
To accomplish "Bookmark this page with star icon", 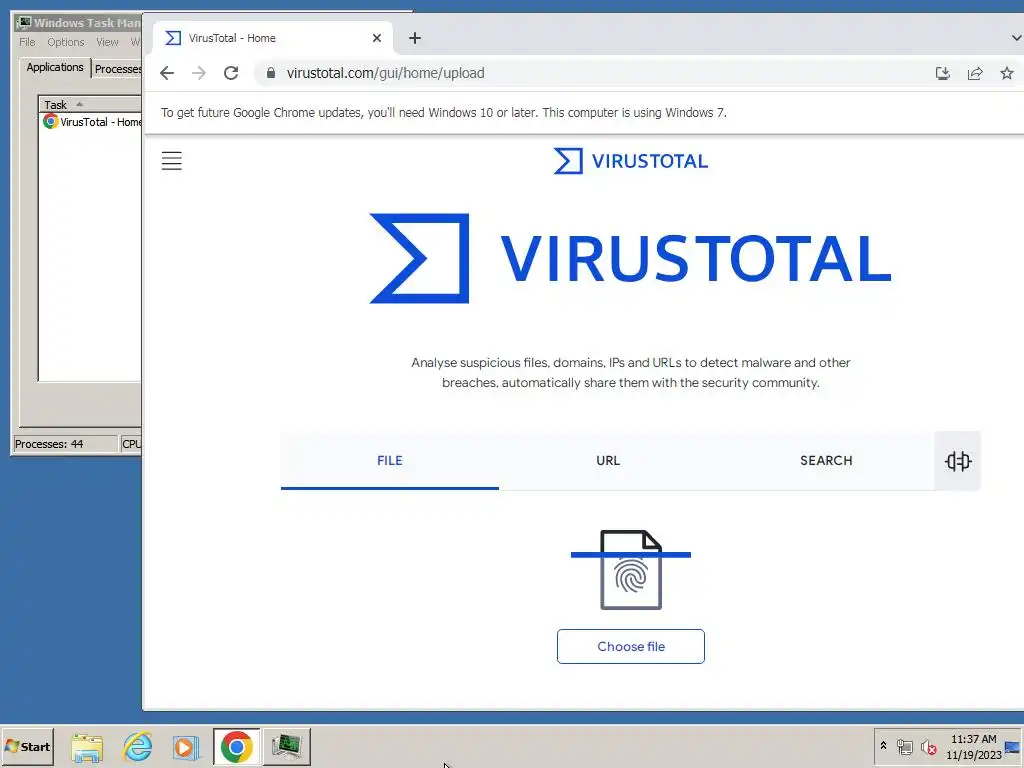I will point(1007,73).
